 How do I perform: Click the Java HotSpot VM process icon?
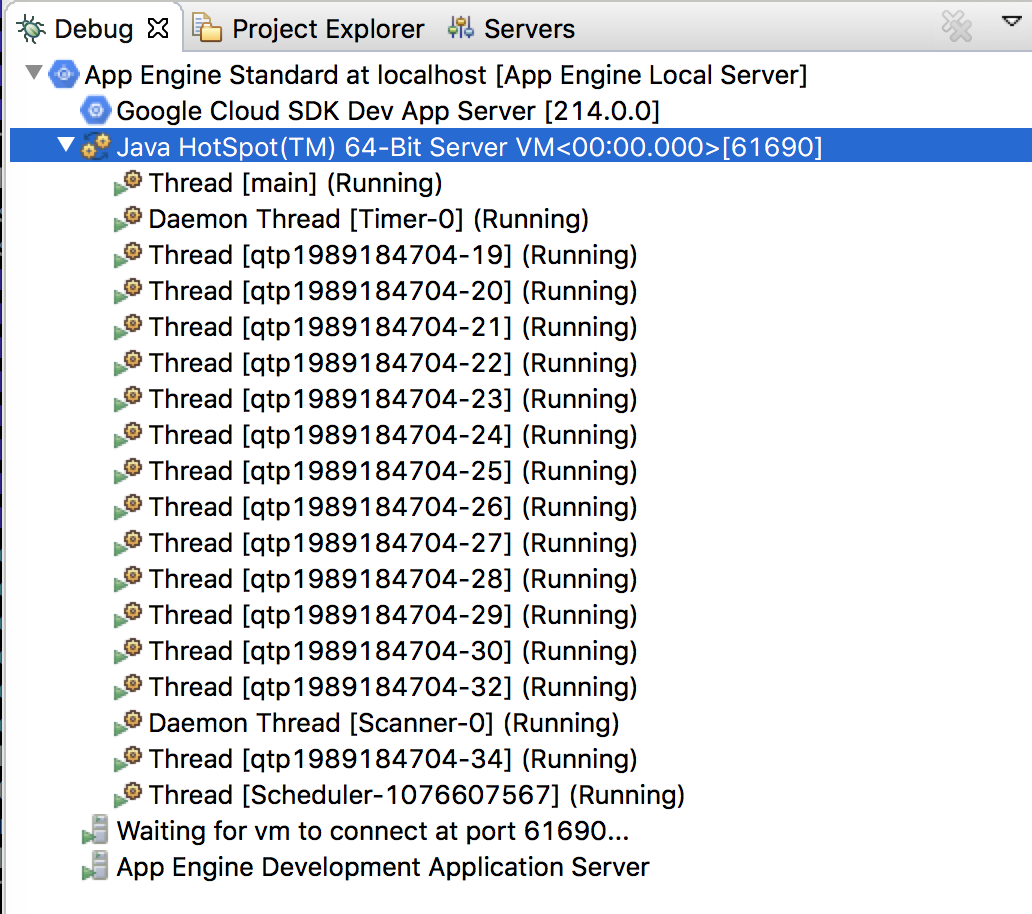[x=95, y=147]
